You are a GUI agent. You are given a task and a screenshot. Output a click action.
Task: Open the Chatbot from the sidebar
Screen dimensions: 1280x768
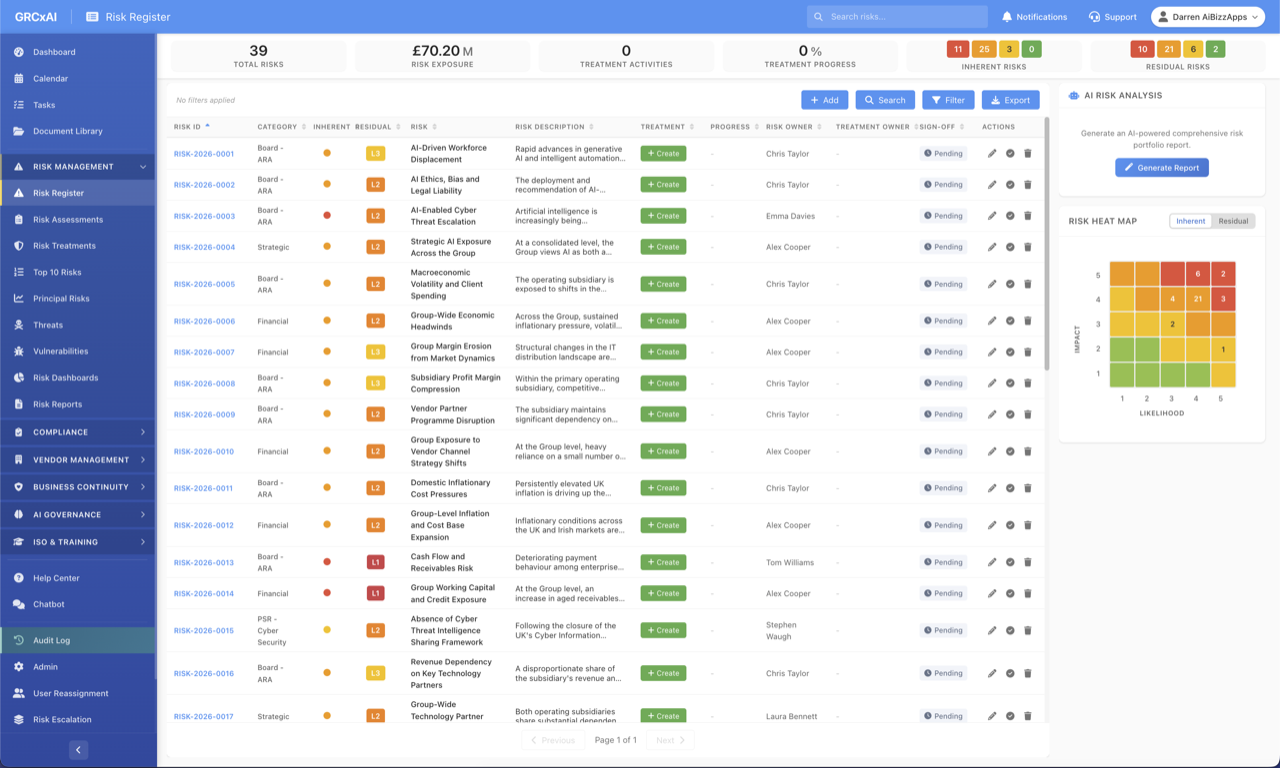coord(48,604)
